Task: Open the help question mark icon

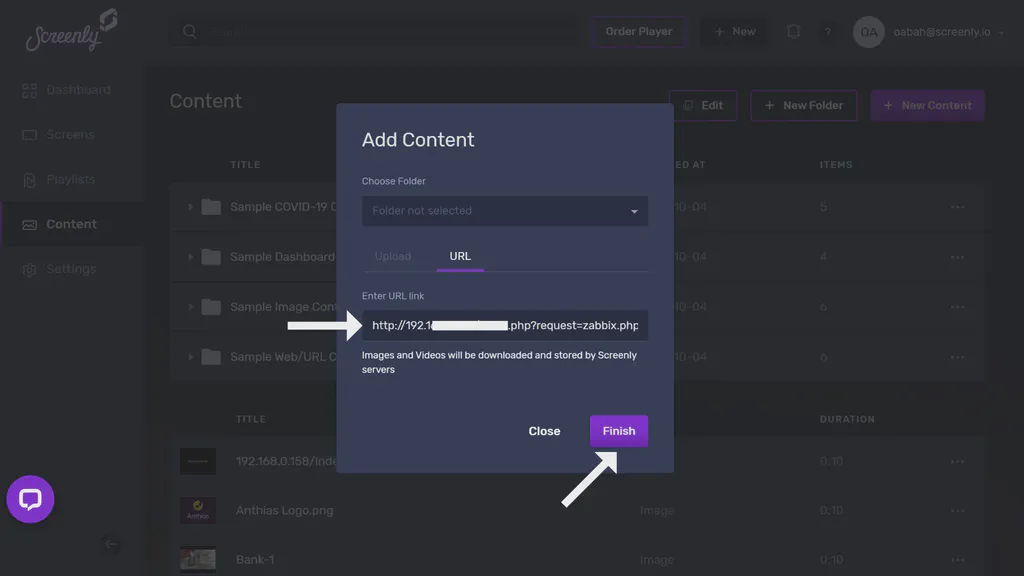Action: (x=828, y=31)
